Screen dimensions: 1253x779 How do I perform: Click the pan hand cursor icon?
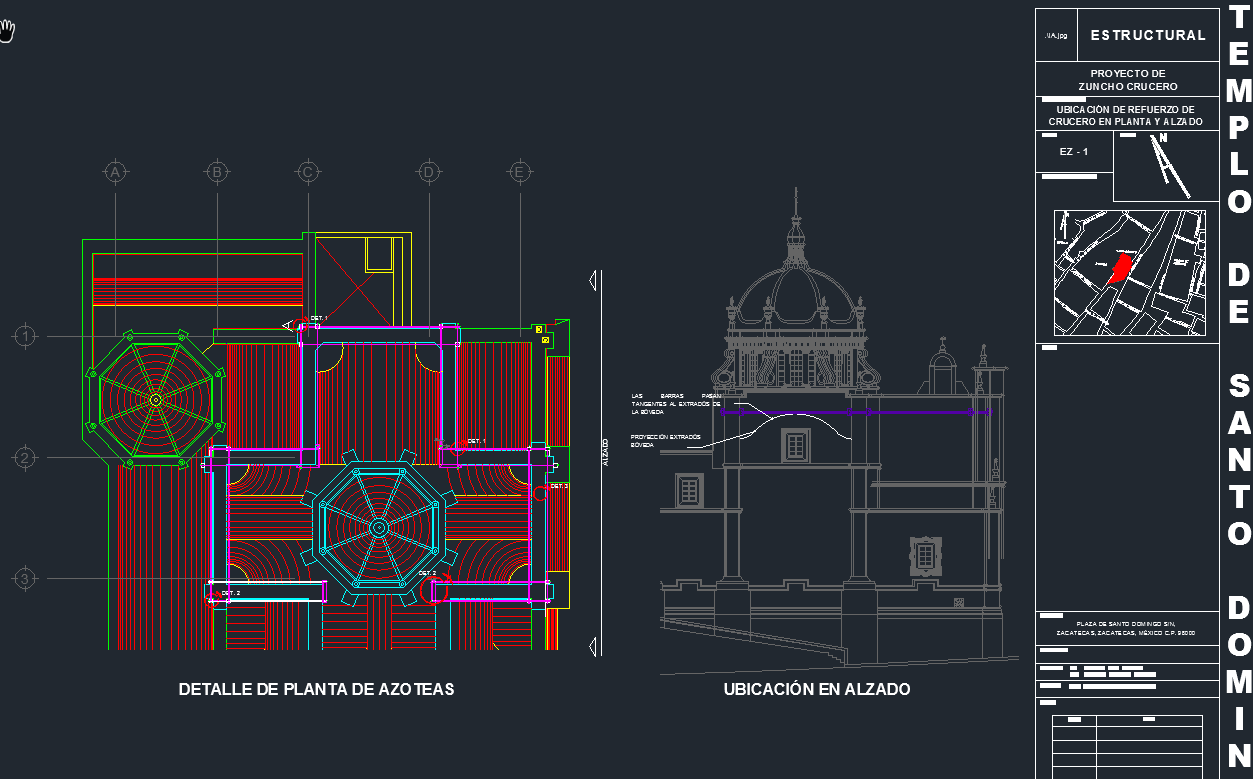point(9,32)
